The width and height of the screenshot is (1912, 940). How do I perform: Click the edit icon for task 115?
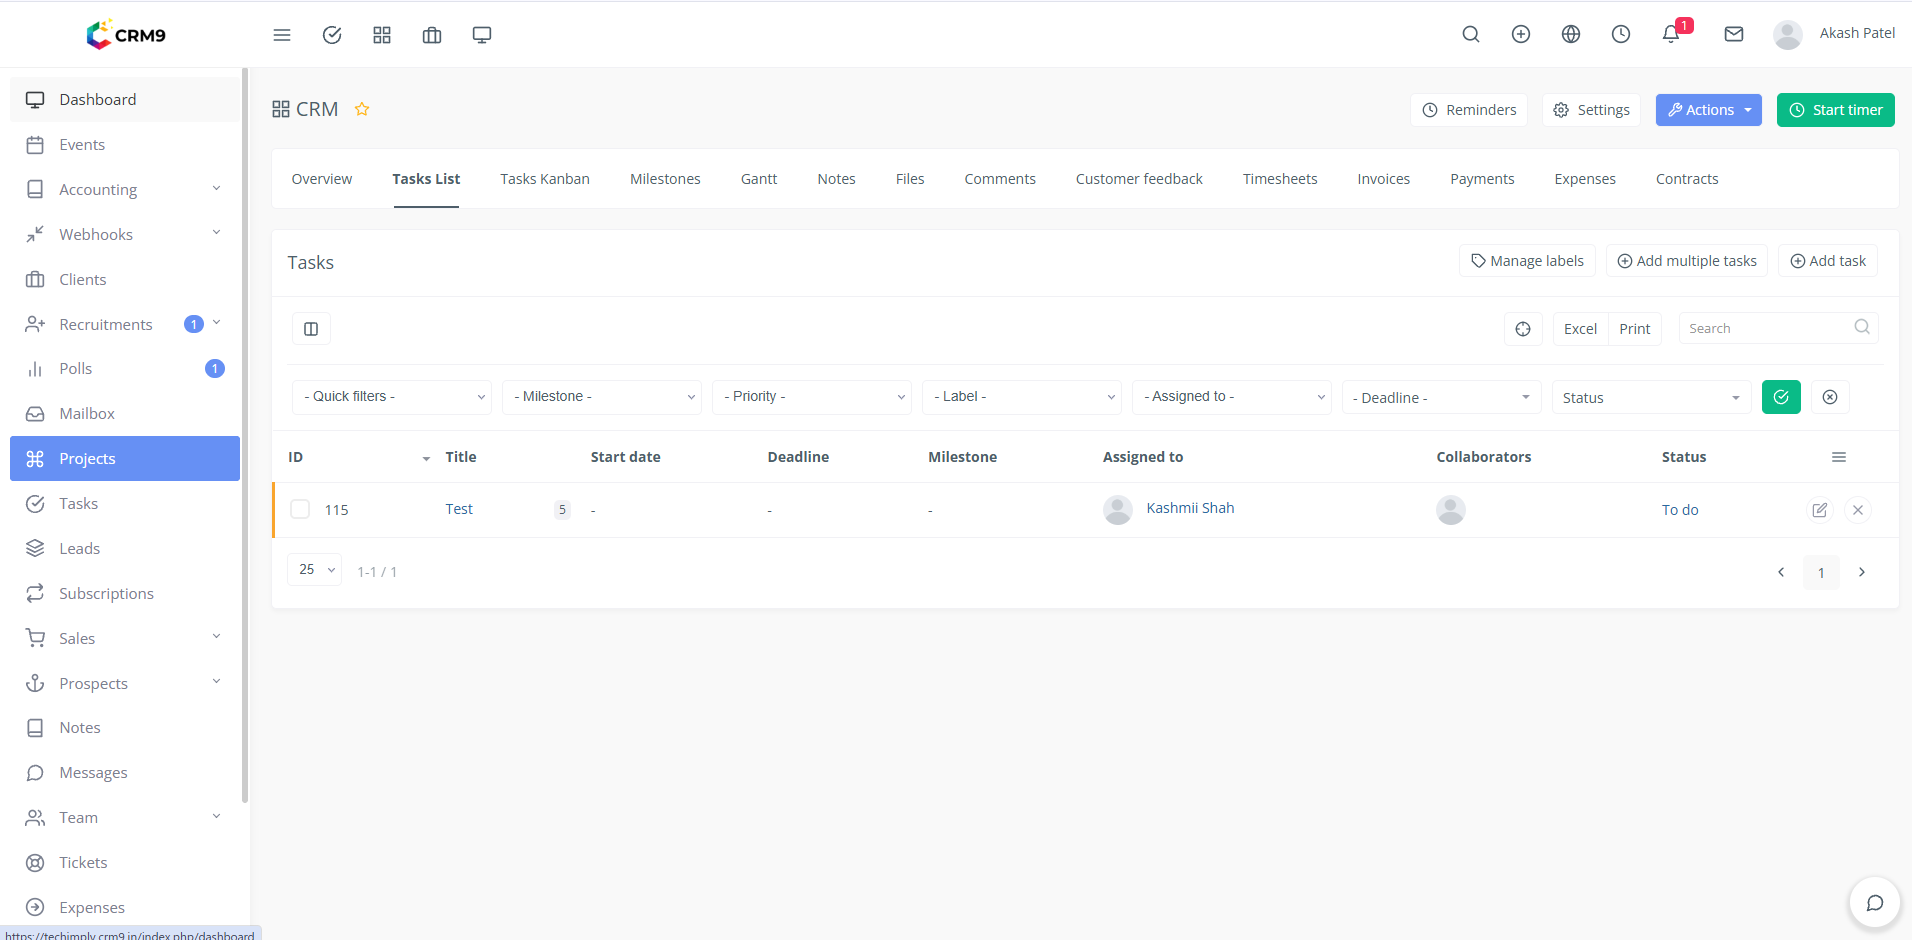tap(1819, 510)
